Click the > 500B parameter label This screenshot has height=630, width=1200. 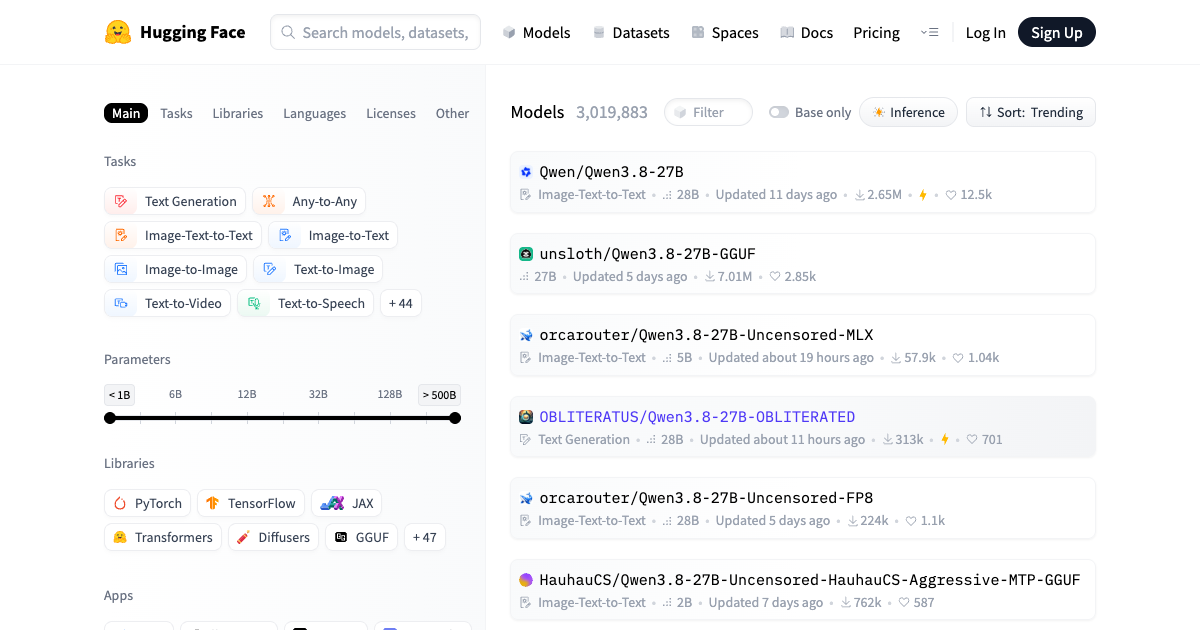point(439,394)
